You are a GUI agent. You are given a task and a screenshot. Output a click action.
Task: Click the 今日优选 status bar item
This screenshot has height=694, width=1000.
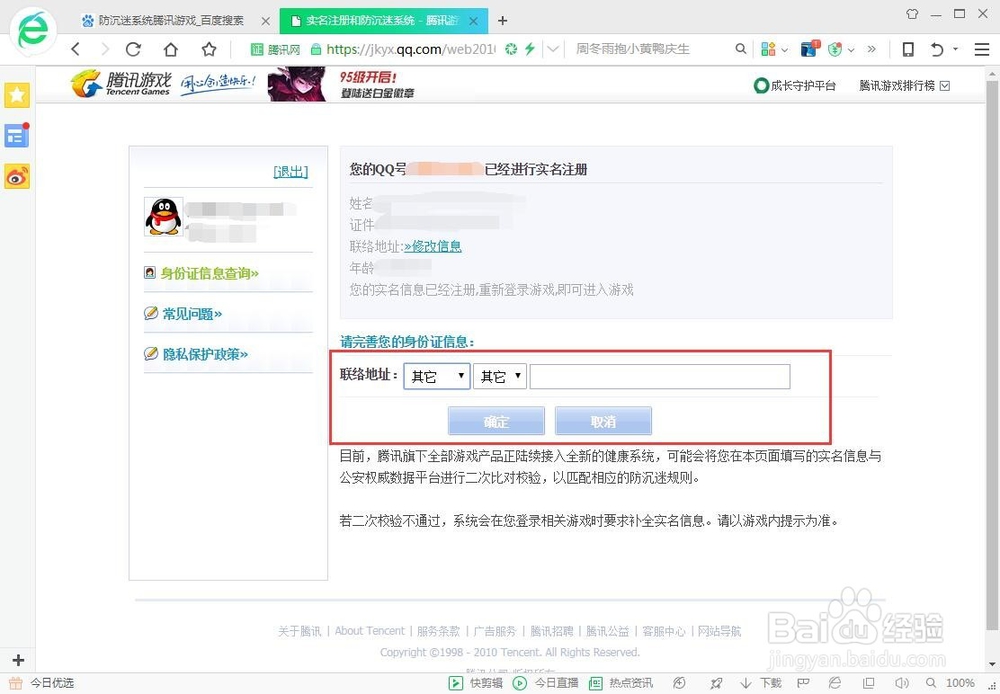click(x=42, y=683)
